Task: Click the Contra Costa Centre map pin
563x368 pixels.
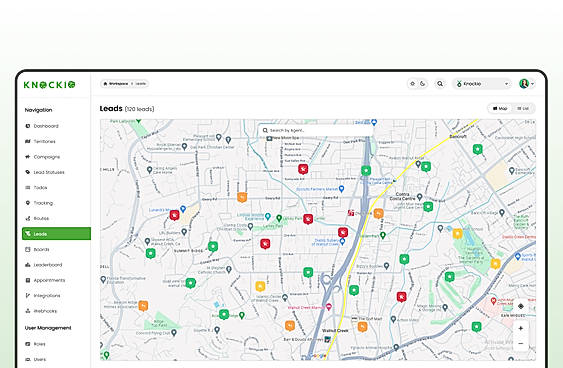Action: click(x=419, y=197)
